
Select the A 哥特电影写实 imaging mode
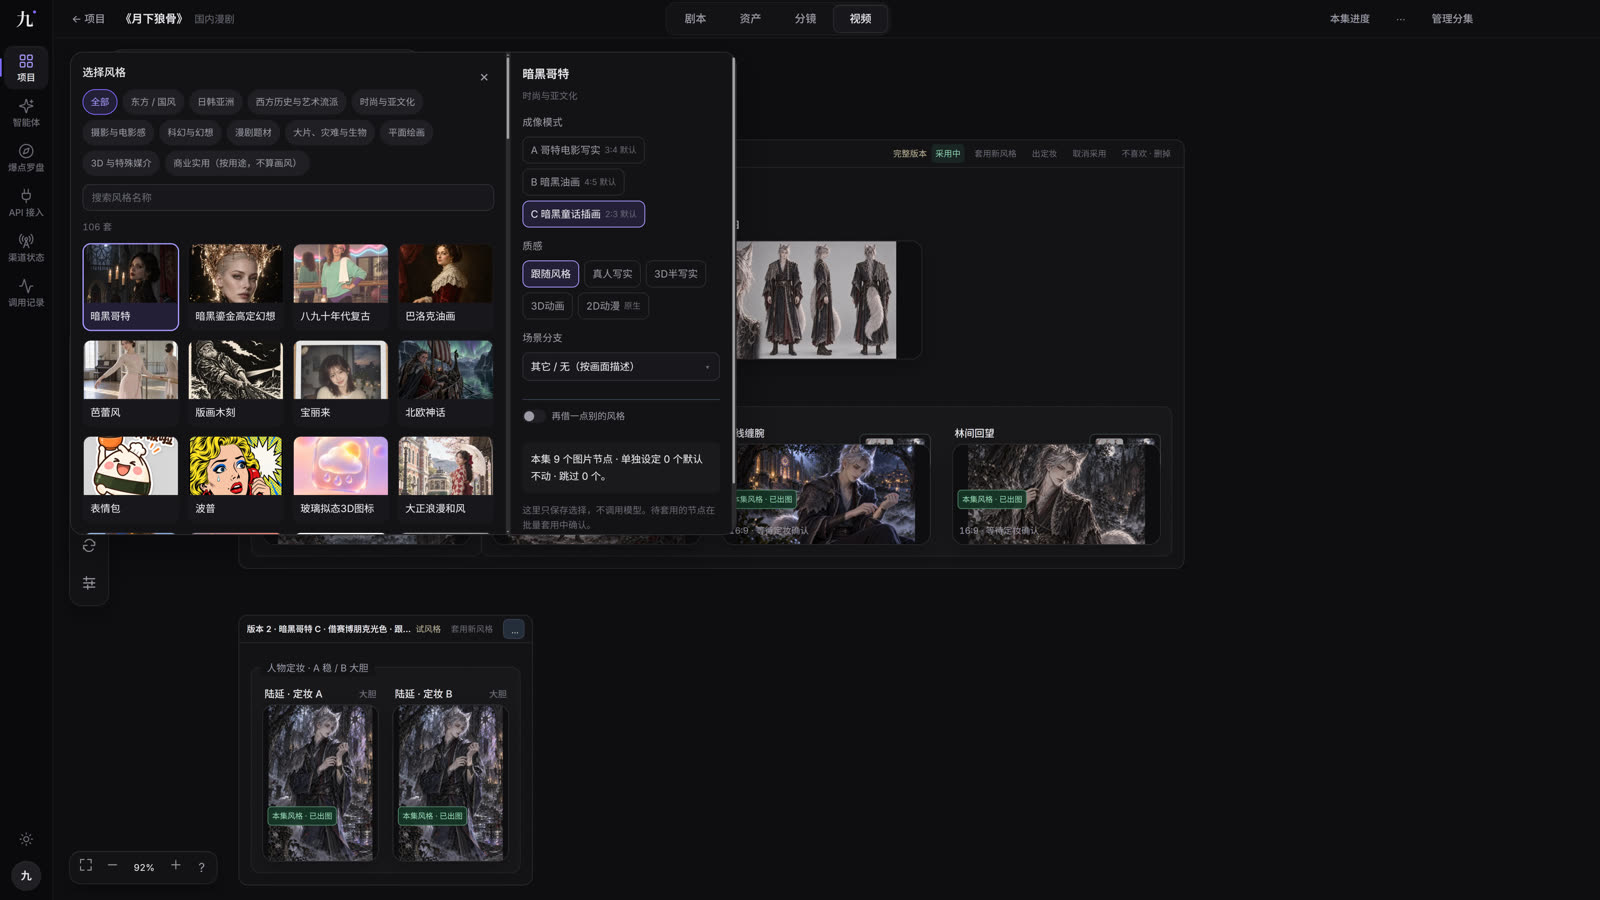click(583, 150)
